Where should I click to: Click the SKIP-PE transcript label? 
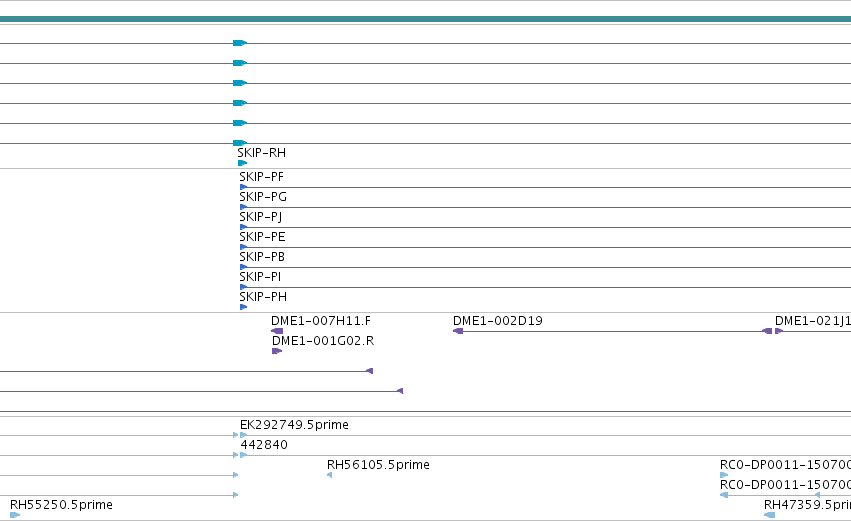(x=262, y=237)
